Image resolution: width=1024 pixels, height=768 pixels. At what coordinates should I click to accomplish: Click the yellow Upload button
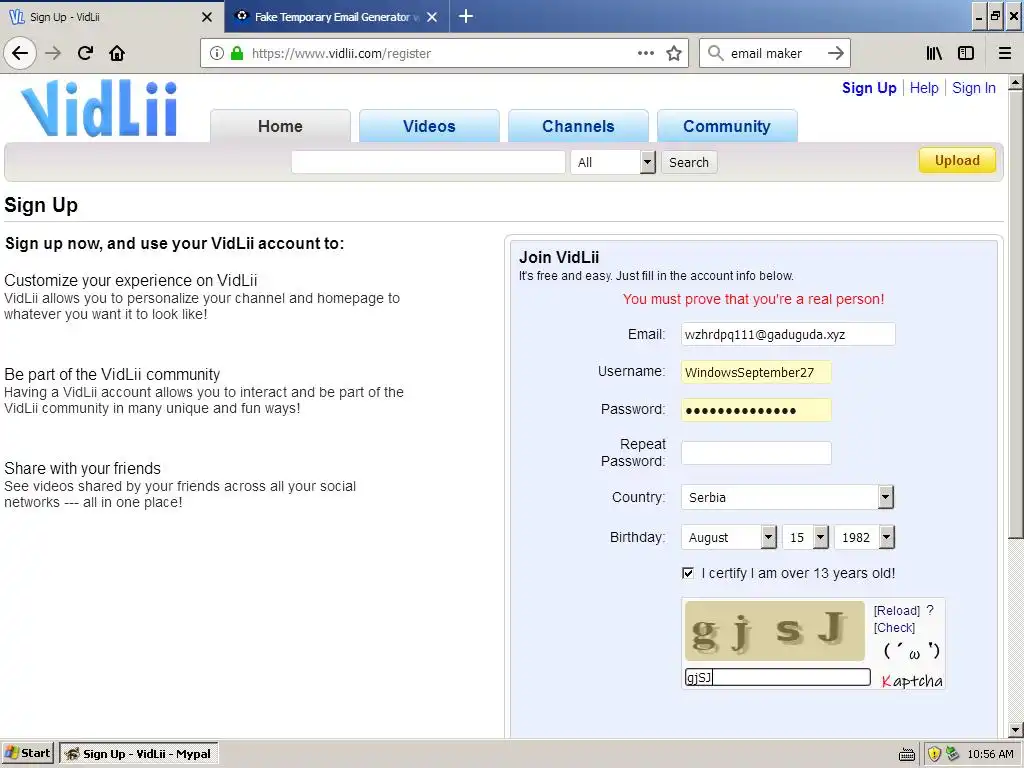point(957,160)
